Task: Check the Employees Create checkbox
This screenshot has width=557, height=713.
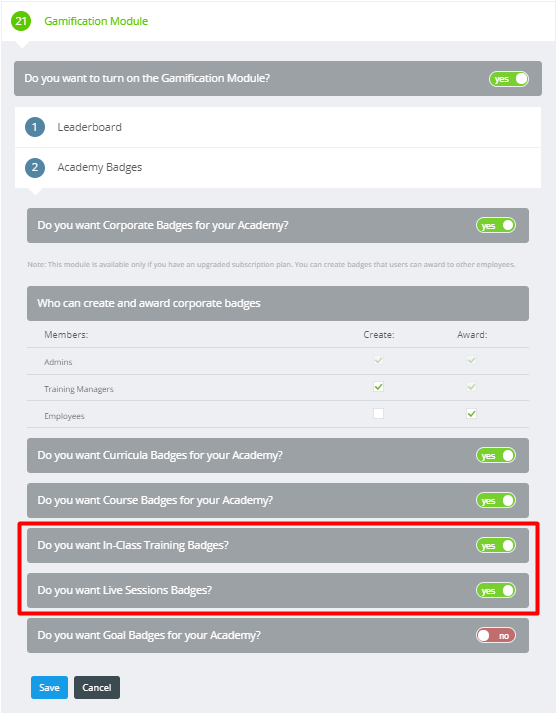Action: tap(378, 413)
